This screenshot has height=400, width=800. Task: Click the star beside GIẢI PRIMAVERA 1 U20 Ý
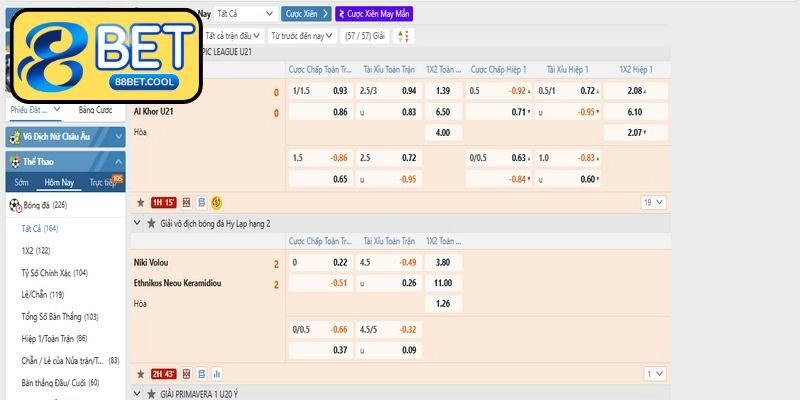[x=151, y=394]
